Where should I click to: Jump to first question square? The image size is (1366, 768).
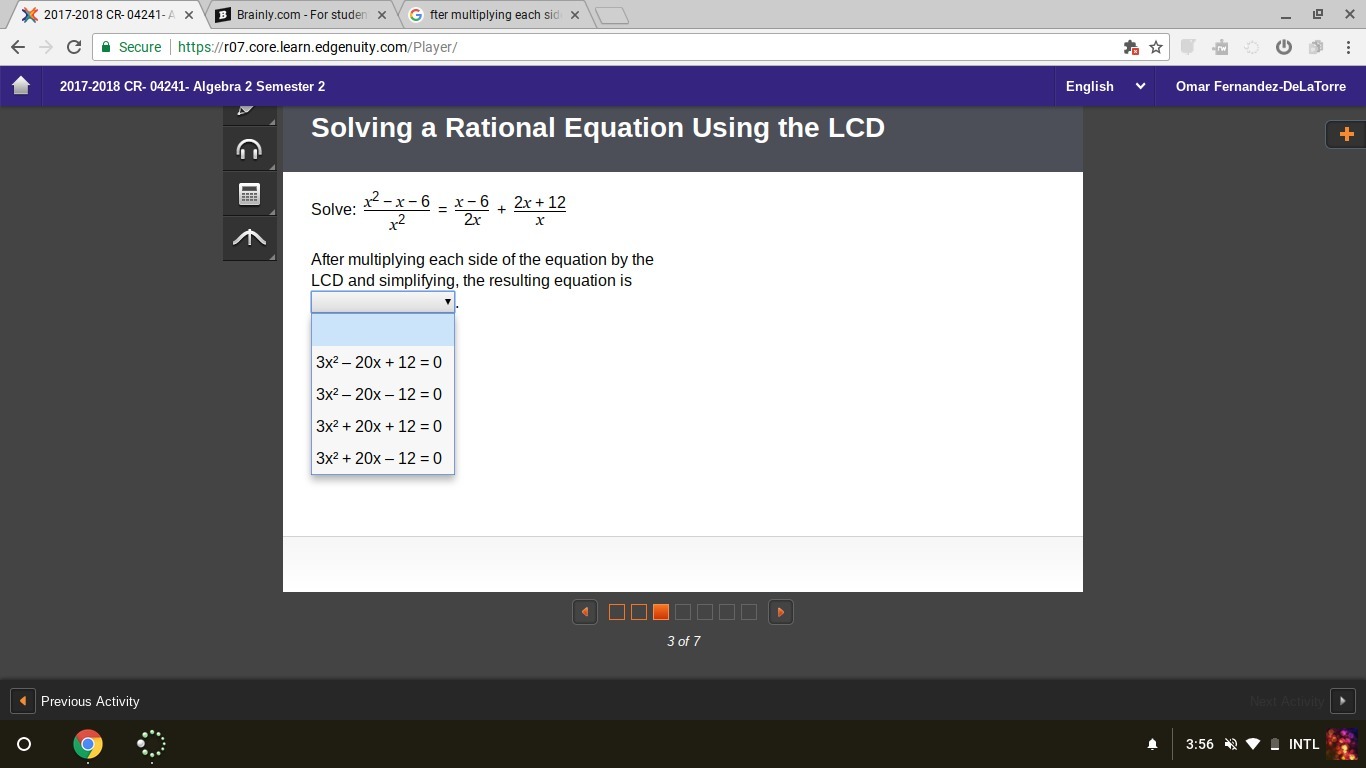pos(617,612)
